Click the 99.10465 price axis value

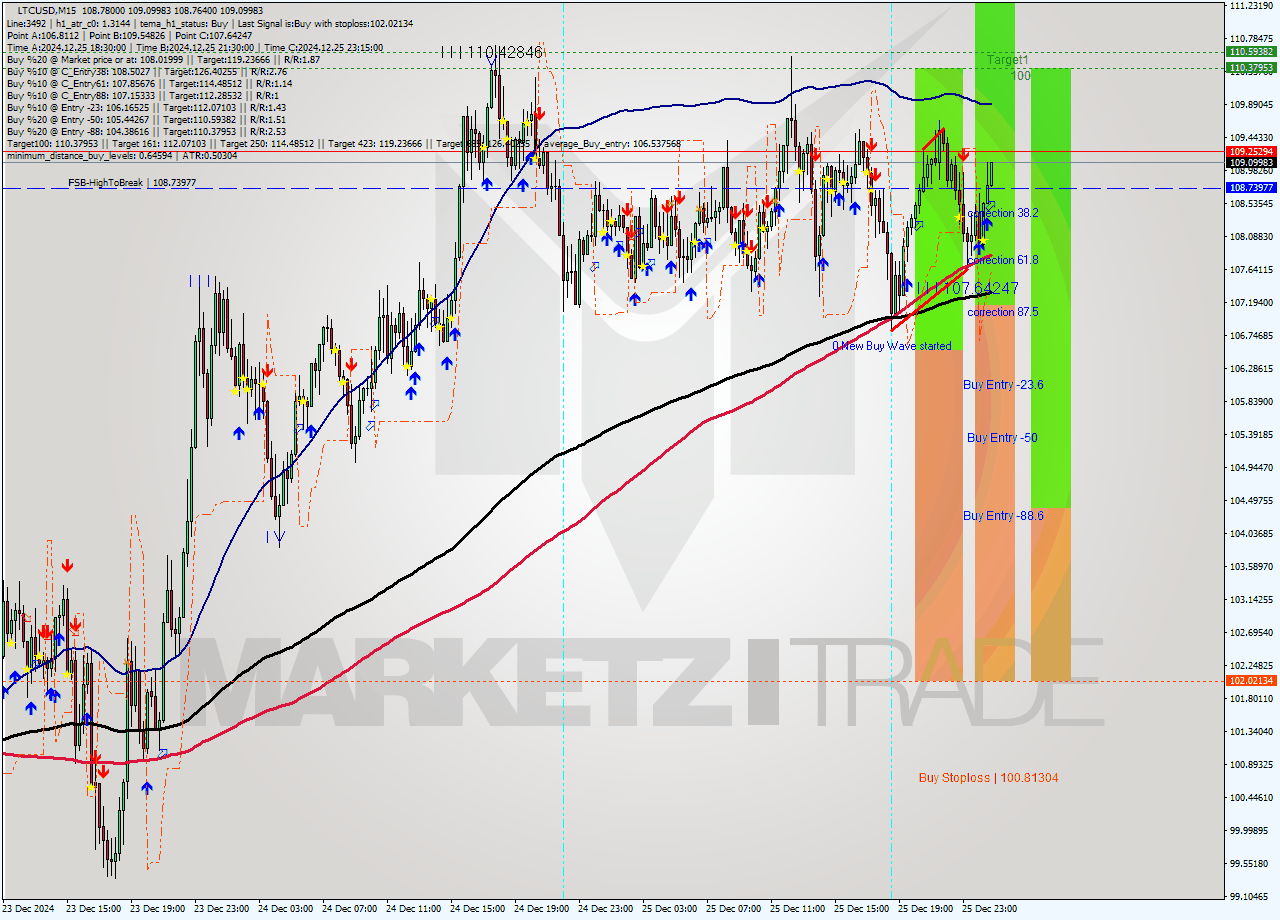pyautogui.click(x=1251, y=896)
